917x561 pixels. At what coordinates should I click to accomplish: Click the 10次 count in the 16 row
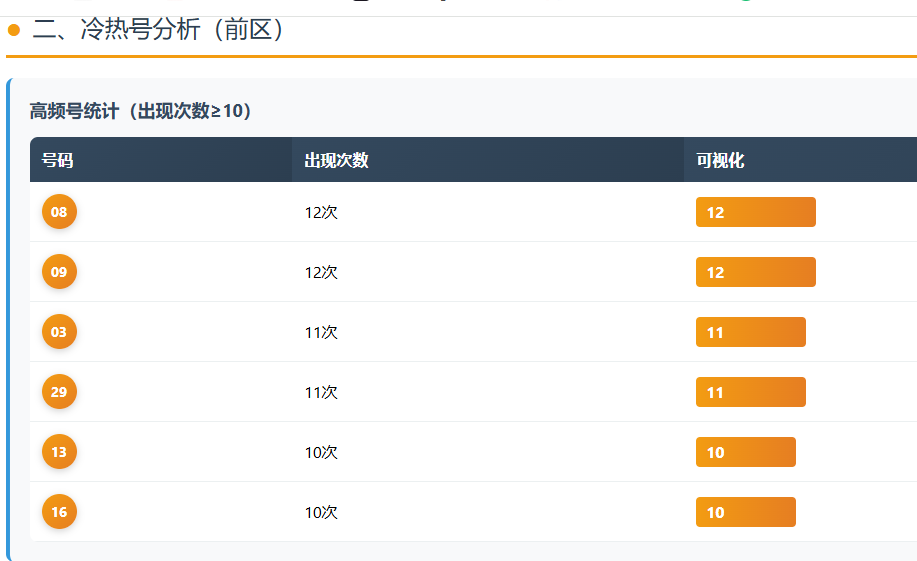(321, 512)
